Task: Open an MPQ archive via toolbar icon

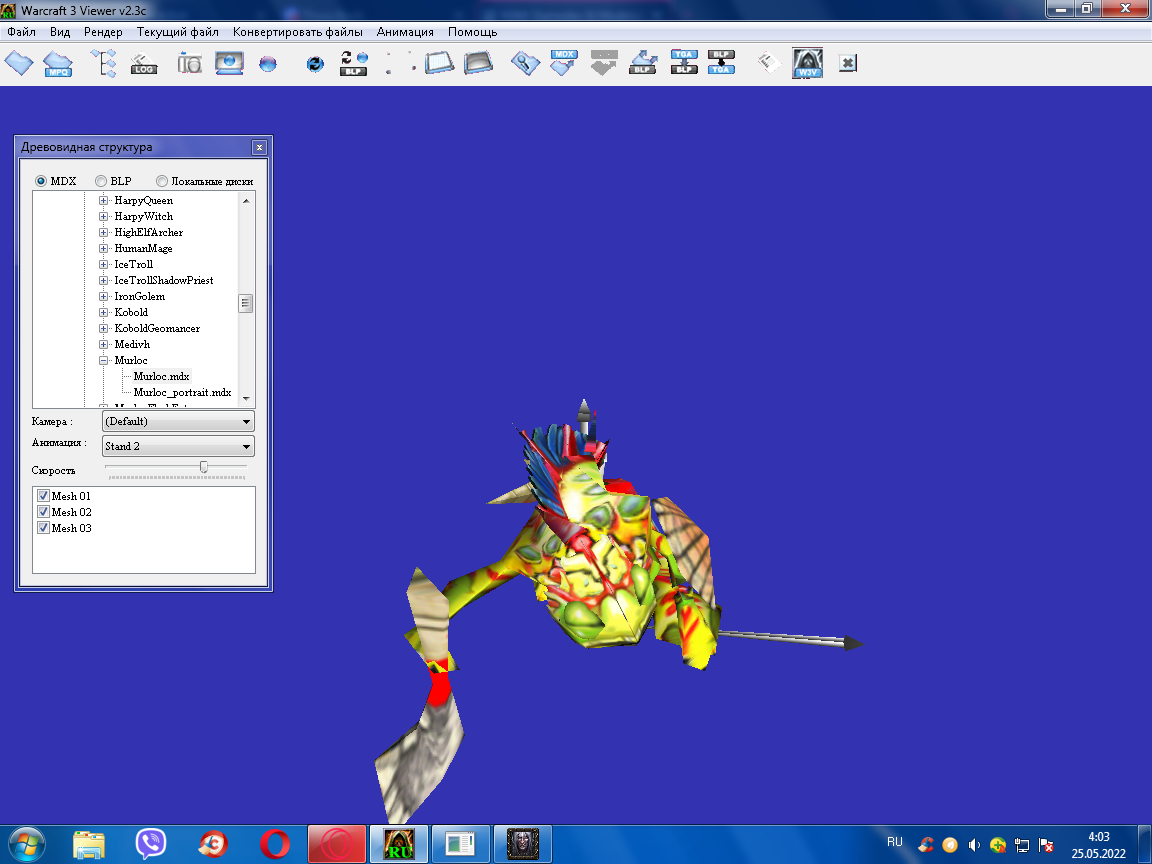Action: click(58, 63)
